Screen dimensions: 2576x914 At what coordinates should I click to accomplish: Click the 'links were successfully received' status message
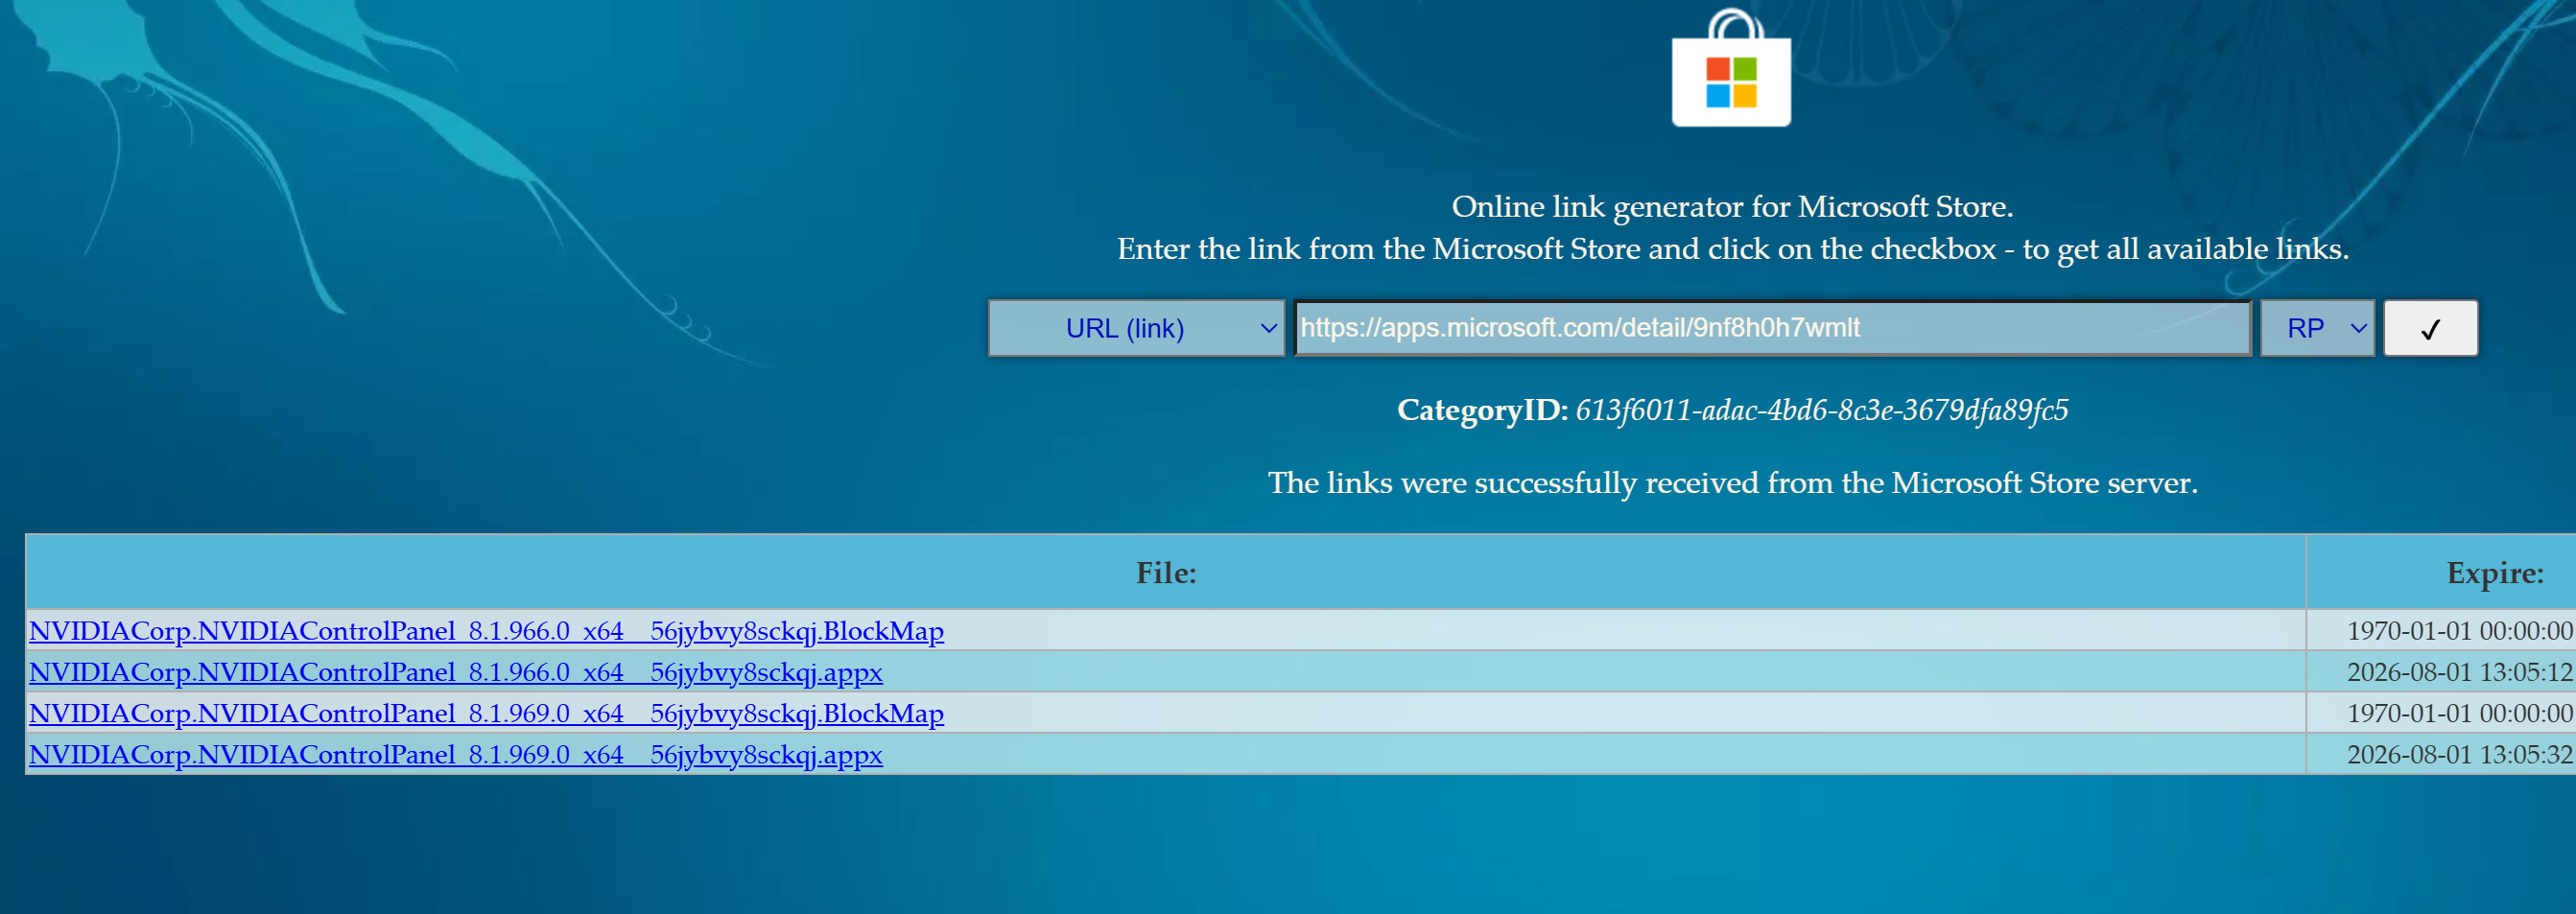pos(1733,483)
